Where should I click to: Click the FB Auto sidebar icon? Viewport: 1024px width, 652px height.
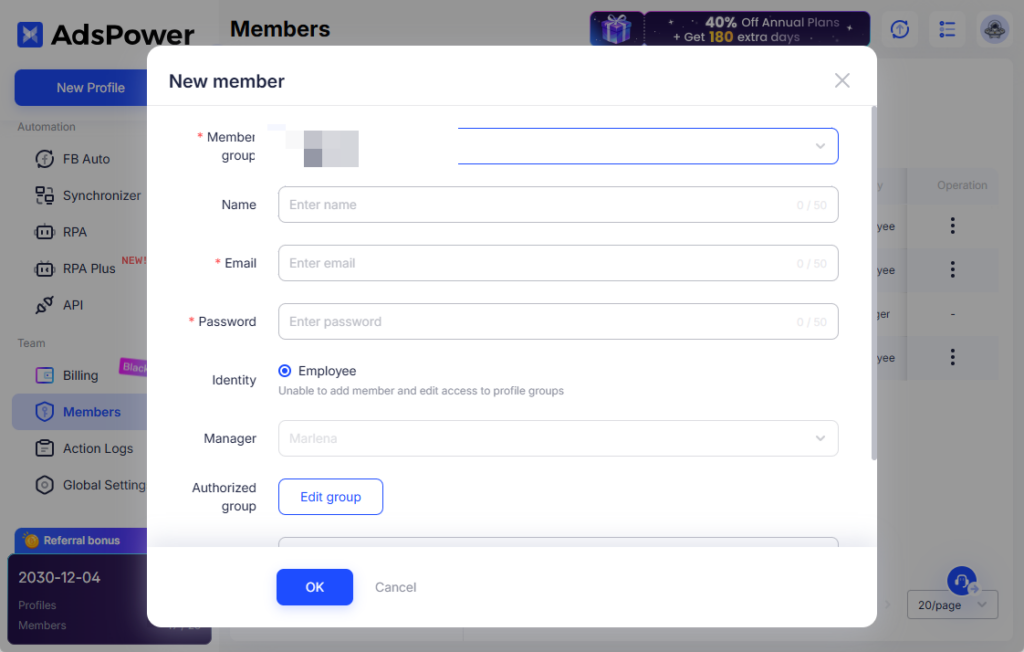pos(45,159)
